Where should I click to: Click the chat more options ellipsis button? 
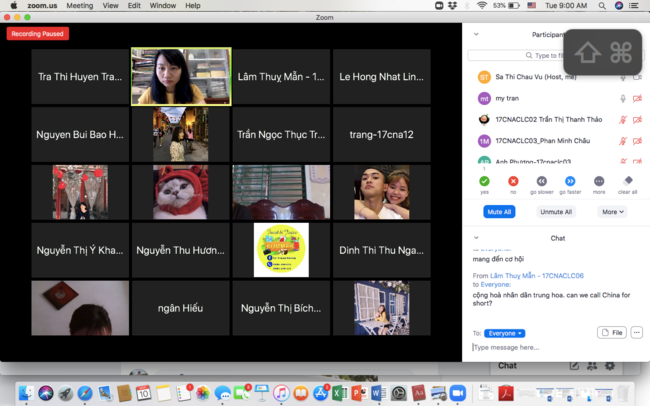point(636,332)
